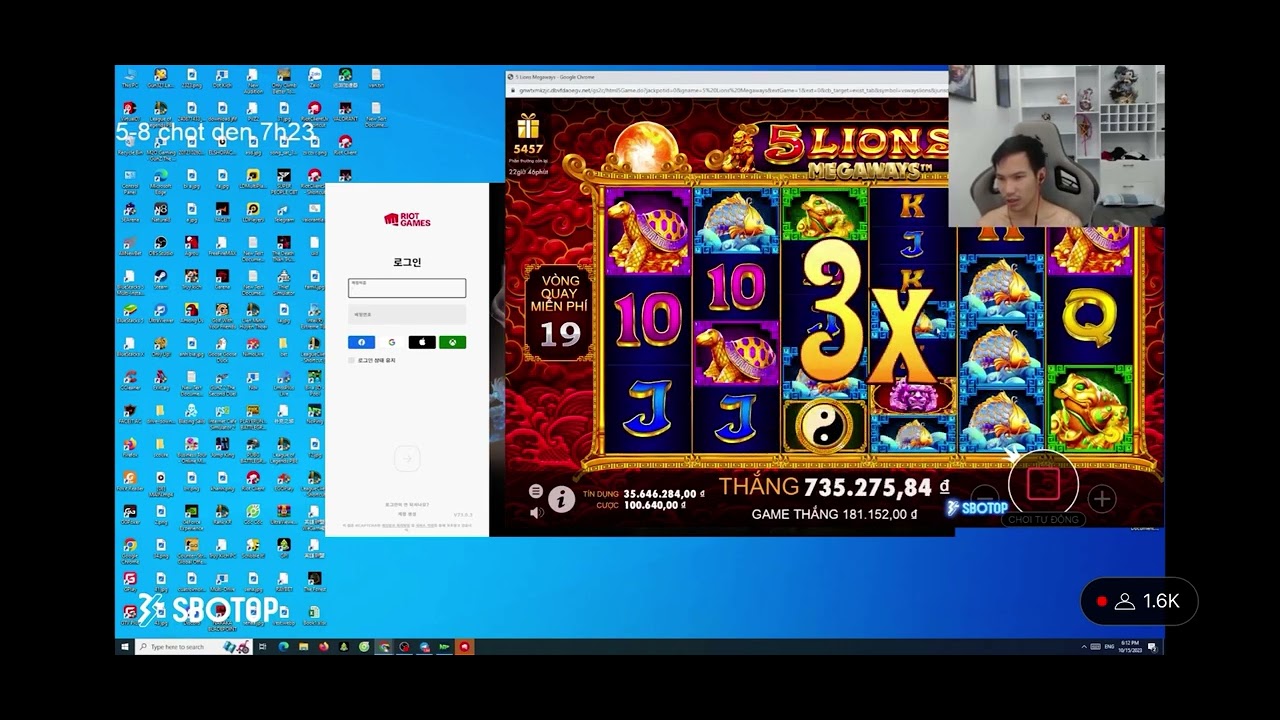This screenshot has height=720, width=1280.
Task: Tick the stay signed in checkbox
Action: 352,360
